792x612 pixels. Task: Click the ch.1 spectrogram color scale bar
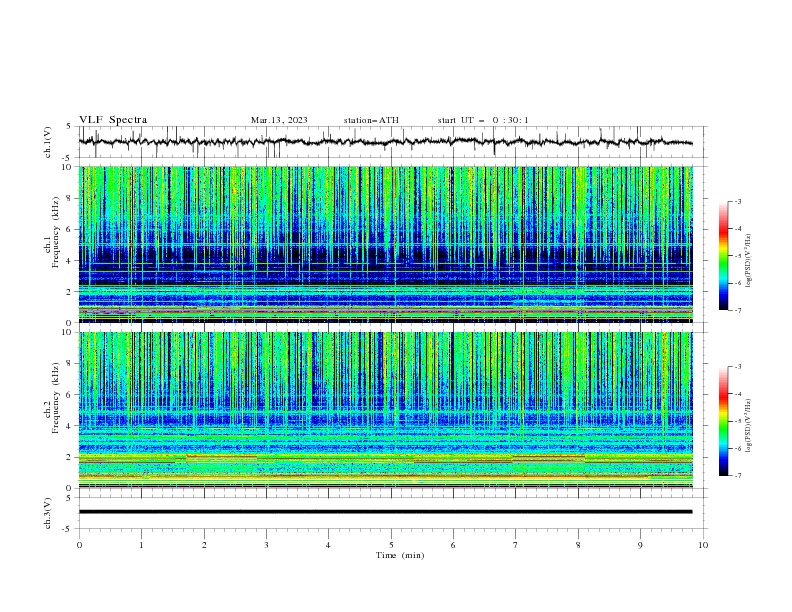coord(723,256)
